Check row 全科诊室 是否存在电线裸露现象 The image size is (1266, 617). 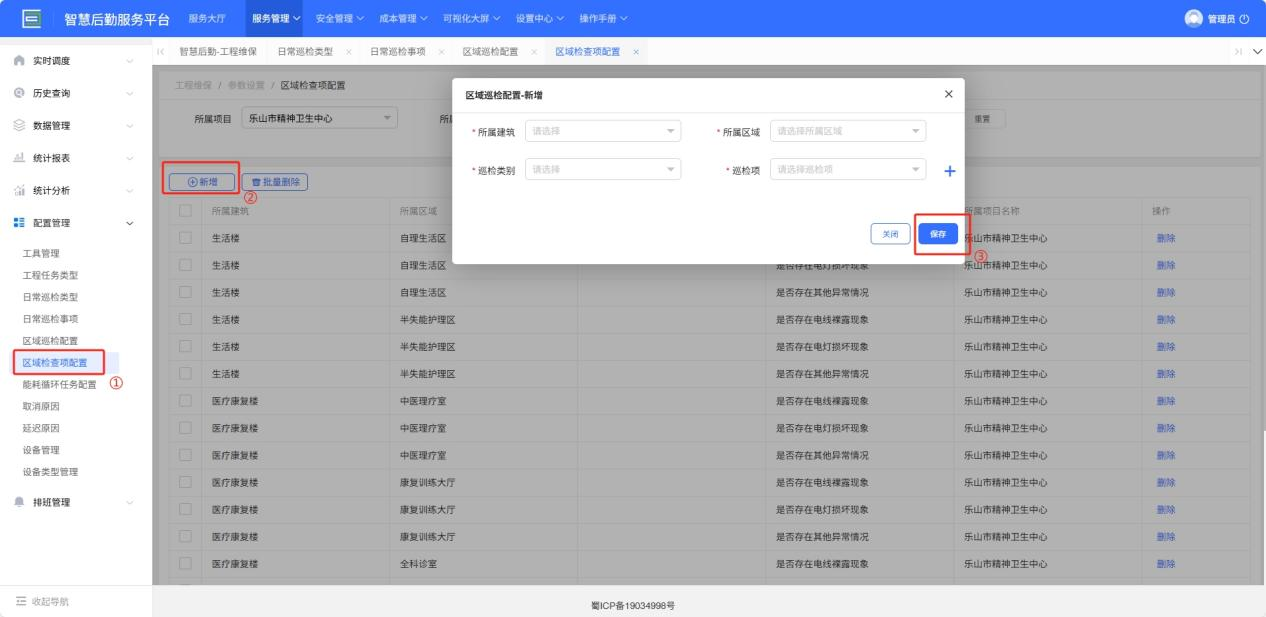click(185, 564)
